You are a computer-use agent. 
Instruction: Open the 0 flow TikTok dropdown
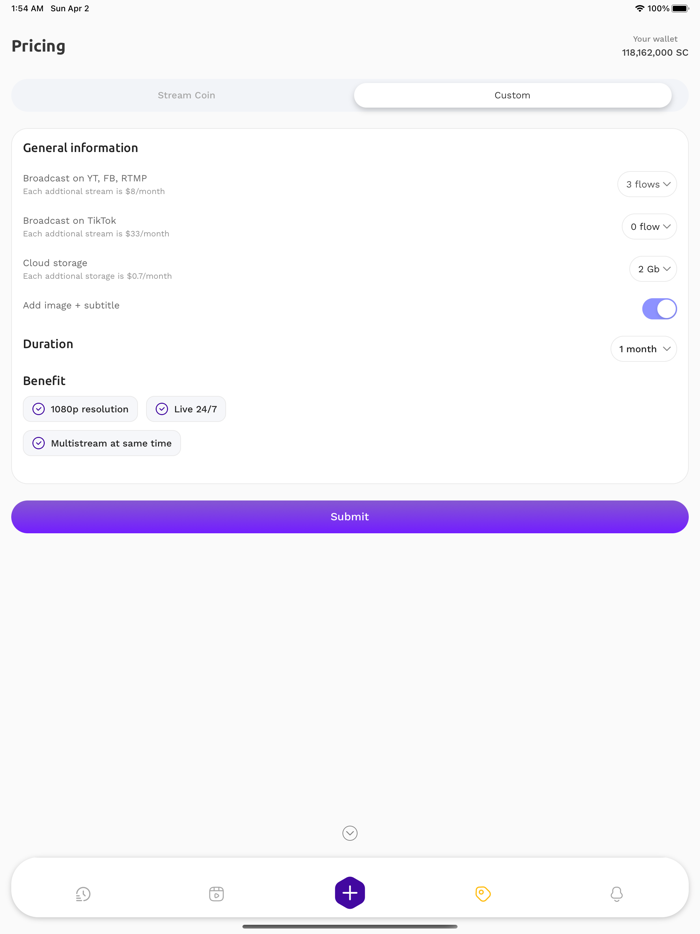pos(649,226)
